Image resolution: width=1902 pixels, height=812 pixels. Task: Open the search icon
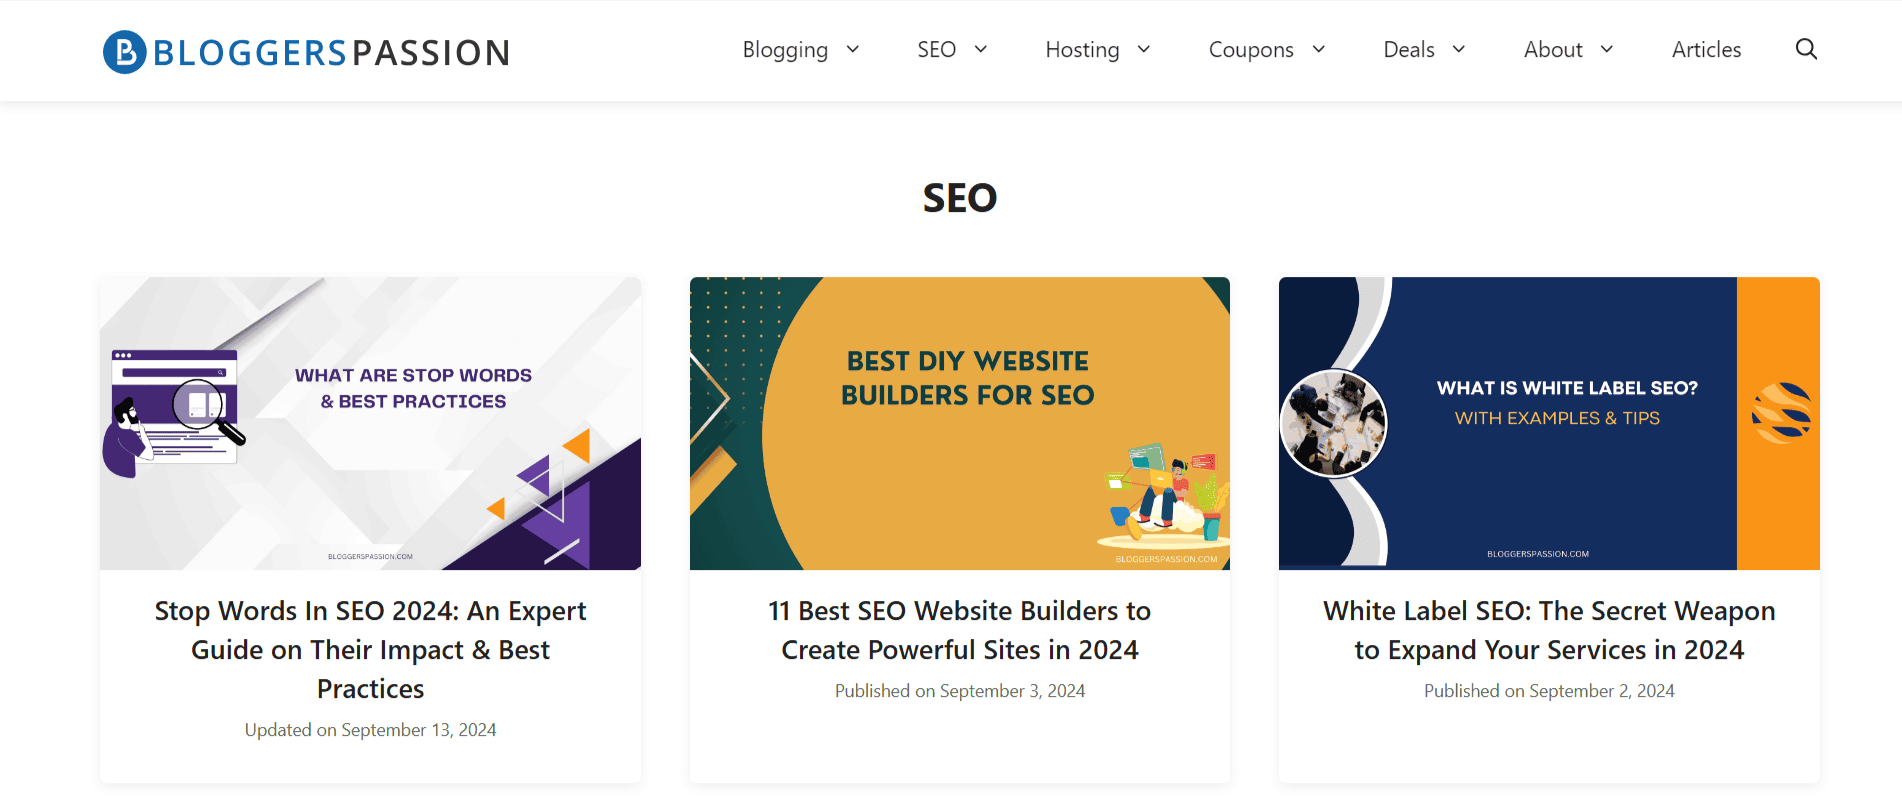pos(1806,49)
